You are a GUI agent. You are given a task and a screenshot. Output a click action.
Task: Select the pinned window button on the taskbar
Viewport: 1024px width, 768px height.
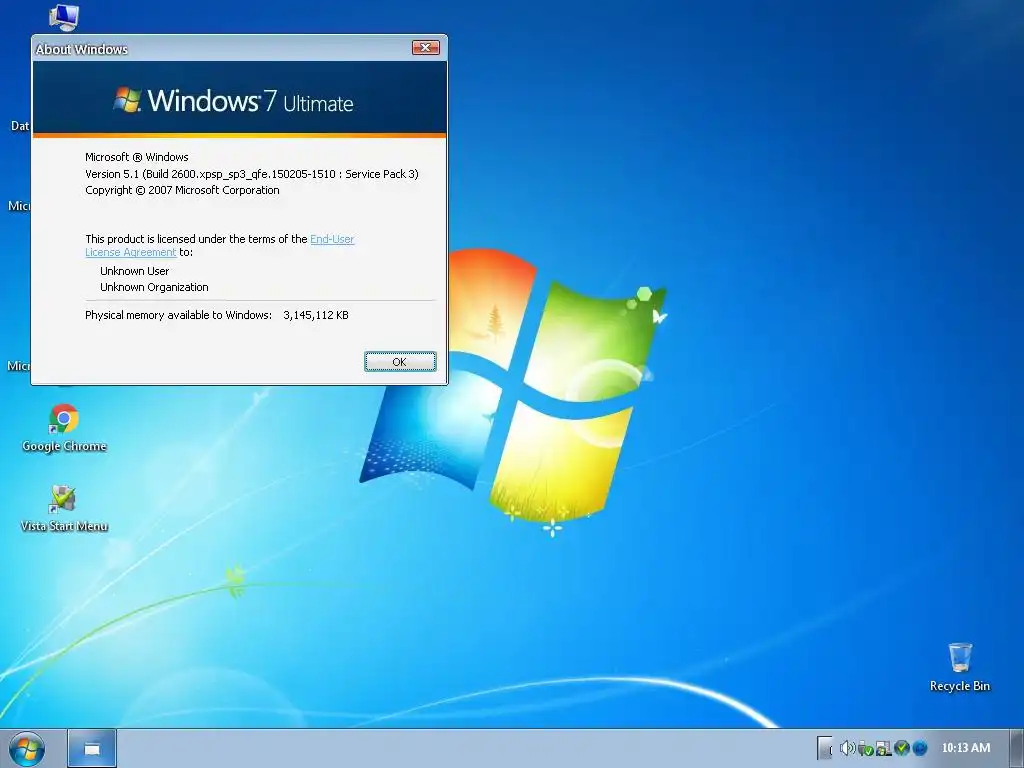(x=92, y=748)
